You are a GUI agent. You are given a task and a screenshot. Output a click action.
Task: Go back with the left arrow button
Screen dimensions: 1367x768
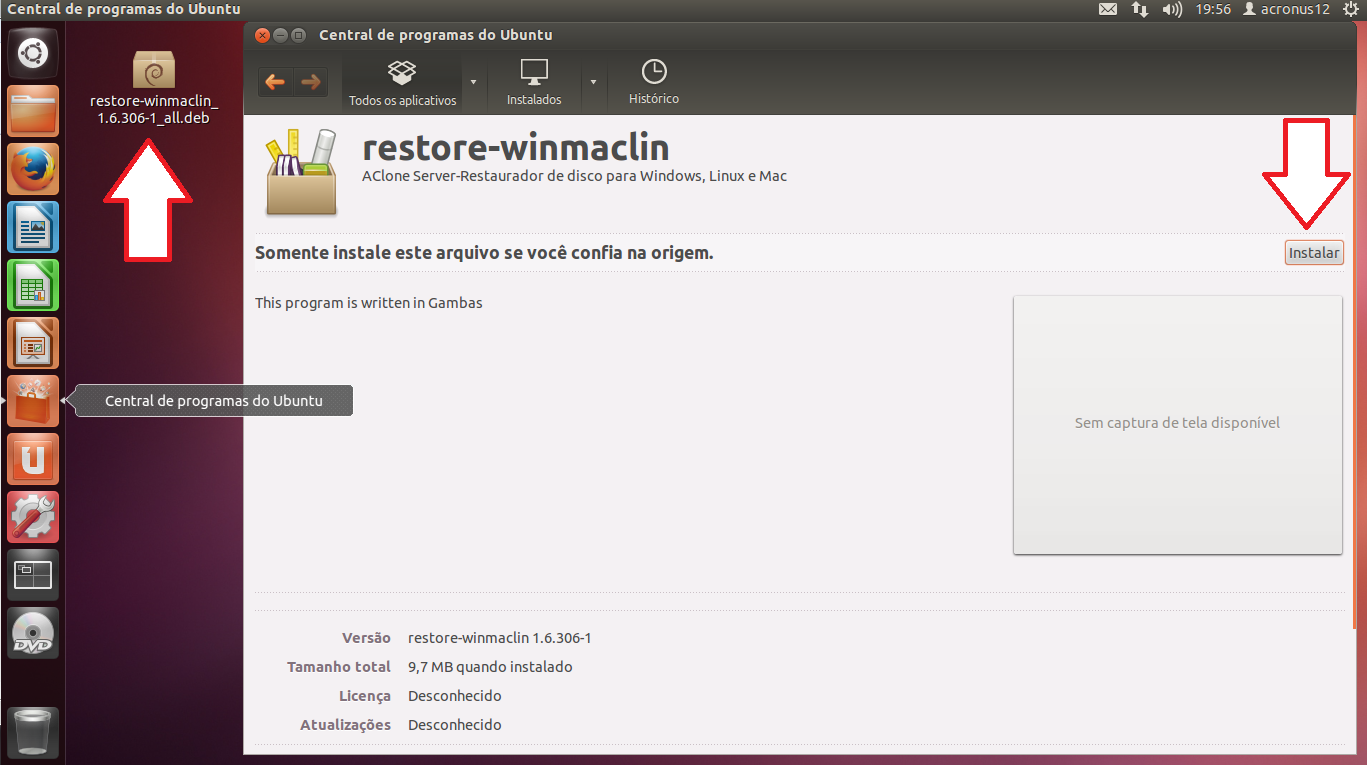(x=275, y=82)
